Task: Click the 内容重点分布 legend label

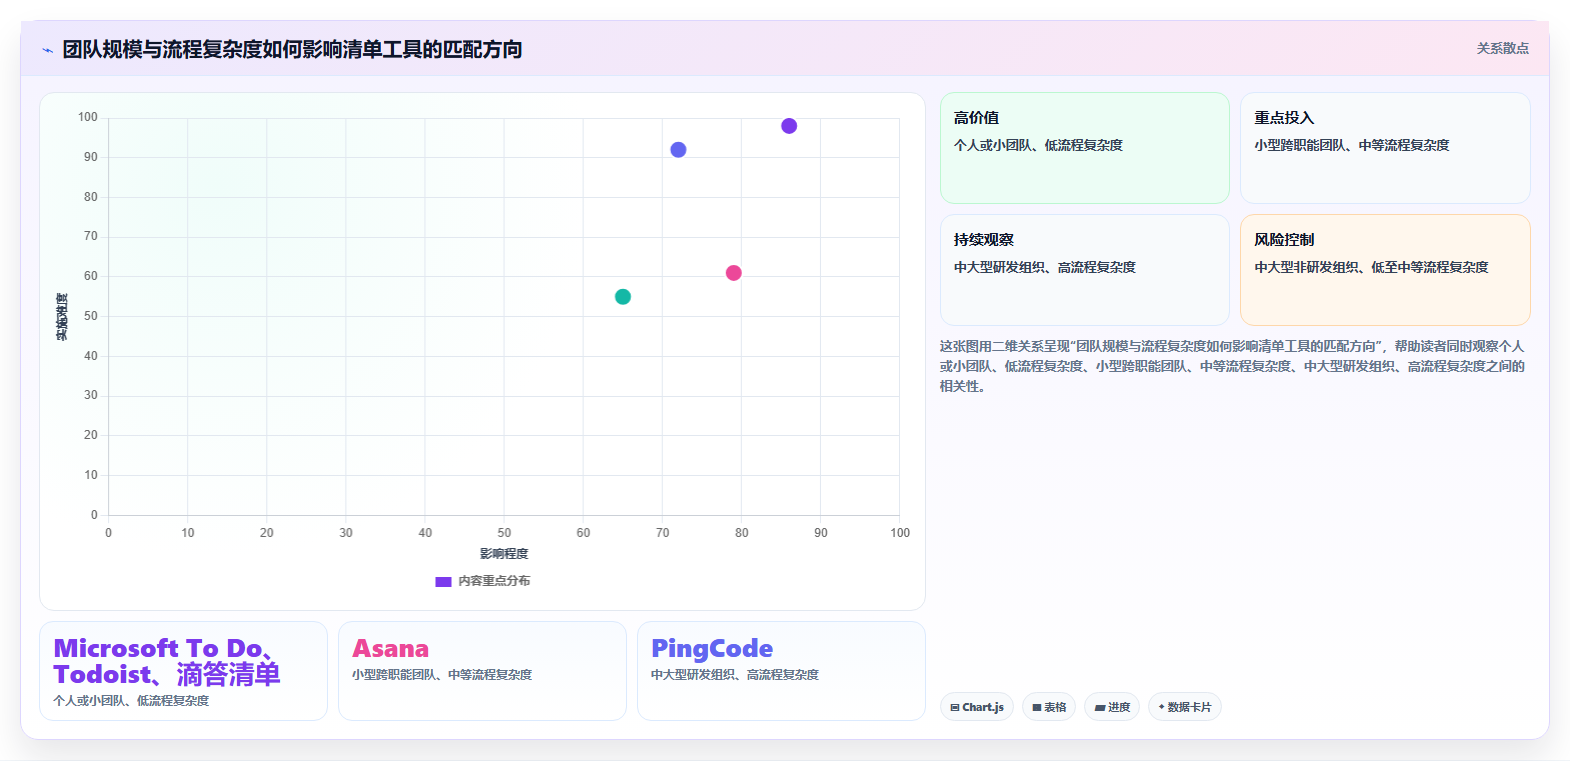Action: coord(494,581)
